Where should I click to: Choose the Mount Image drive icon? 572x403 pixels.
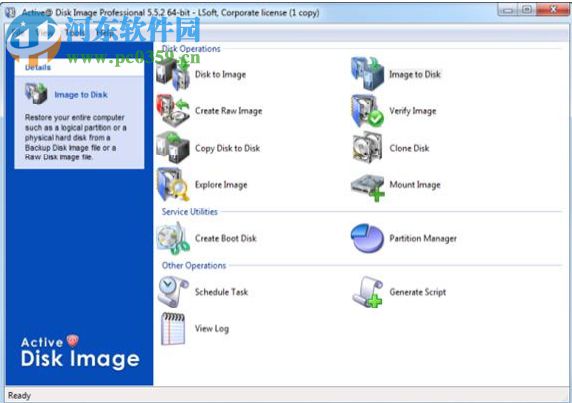[x=367, y=187]
